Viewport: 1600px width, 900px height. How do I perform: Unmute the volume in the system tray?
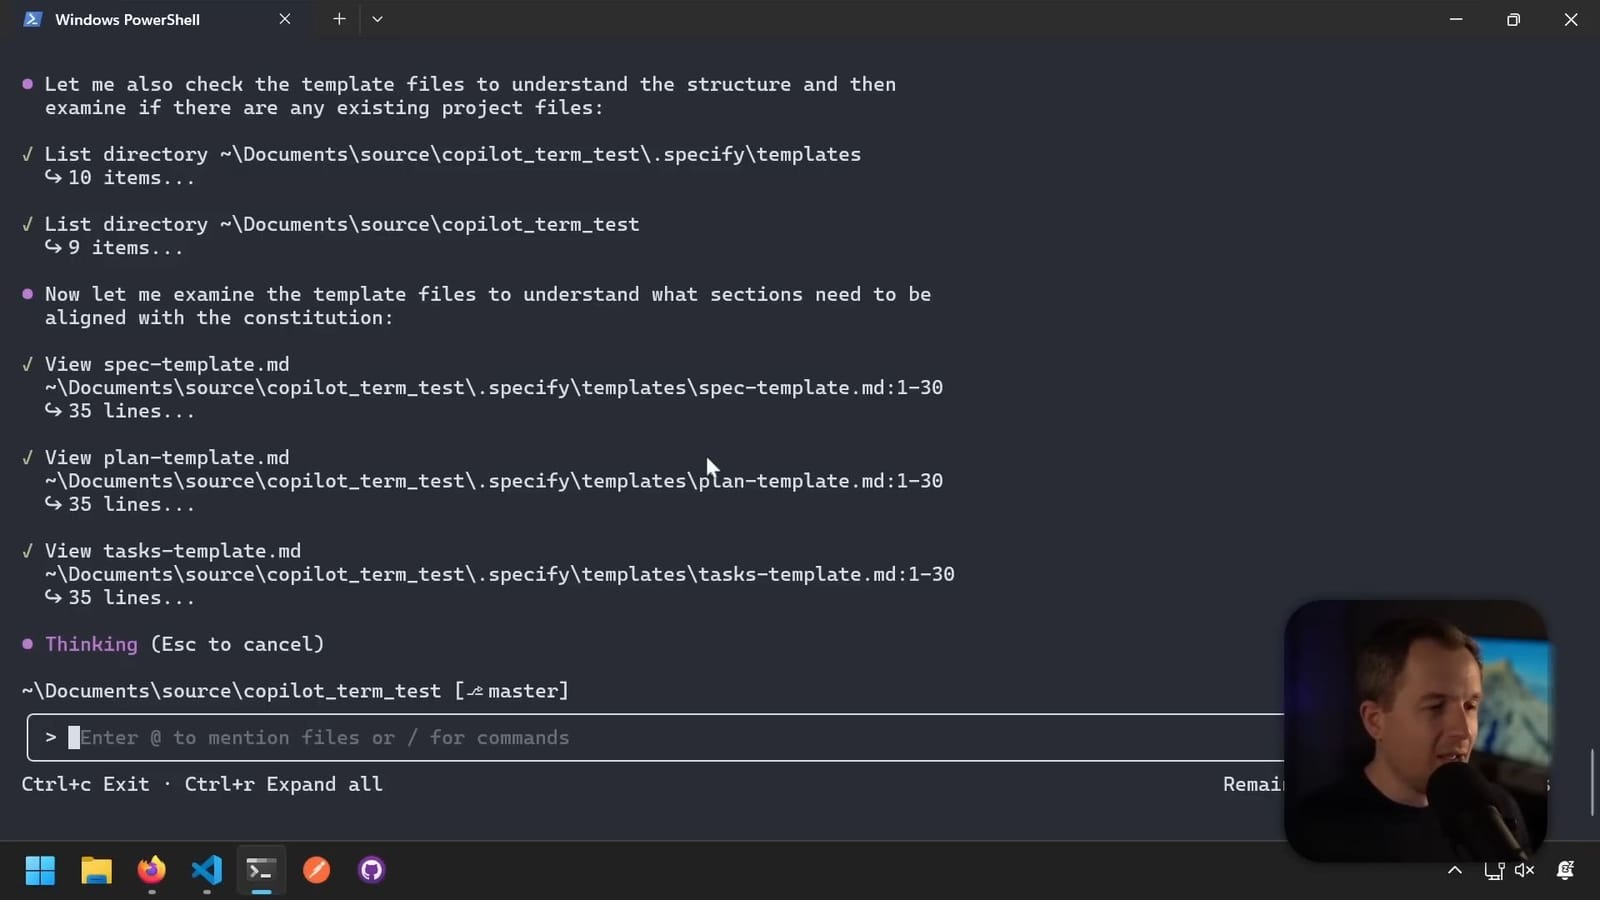[x=1522, y=870]
